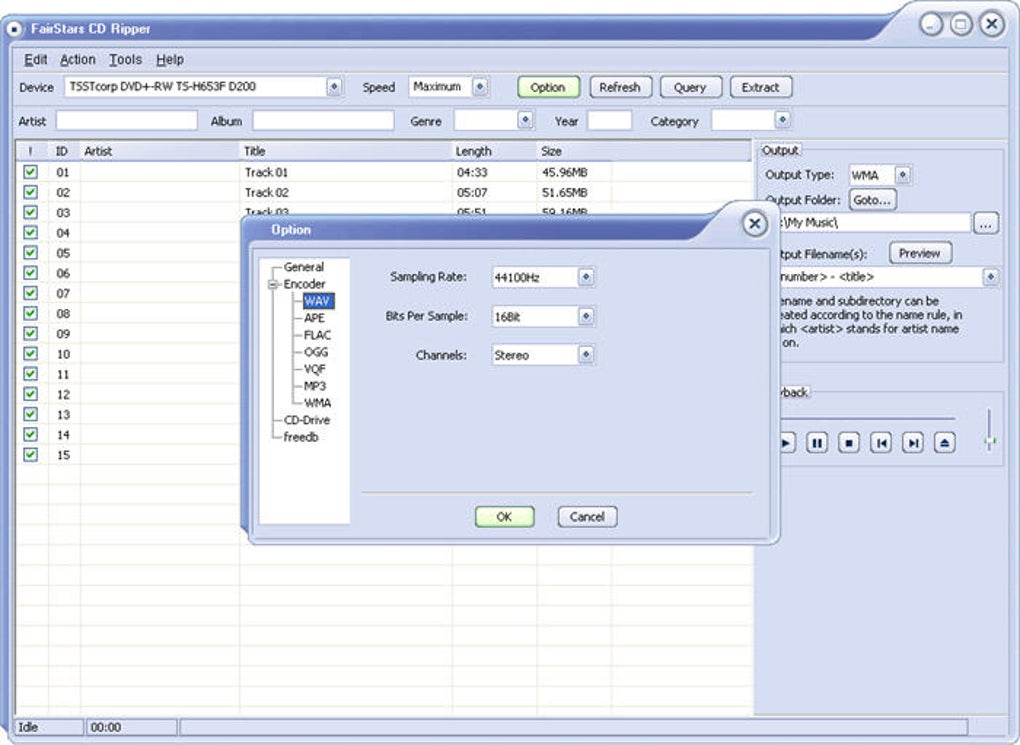Open the Speed dropdown

tap(480, 87)
